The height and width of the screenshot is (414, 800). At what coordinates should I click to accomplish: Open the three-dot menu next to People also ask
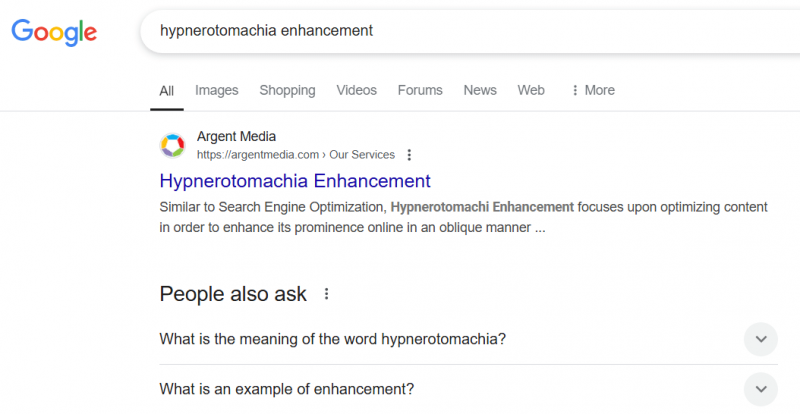pos(326,294)
